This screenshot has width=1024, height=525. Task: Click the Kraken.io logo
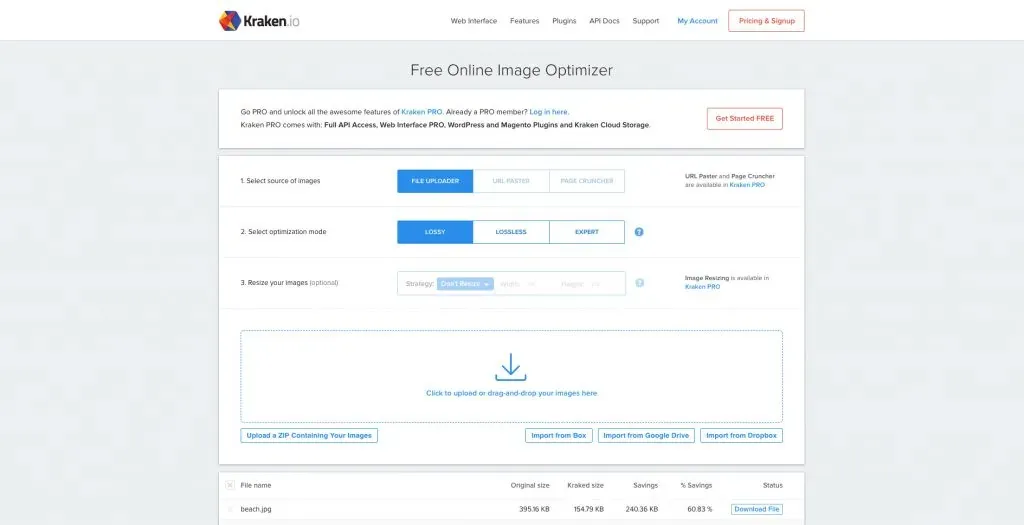click(259, 21)
